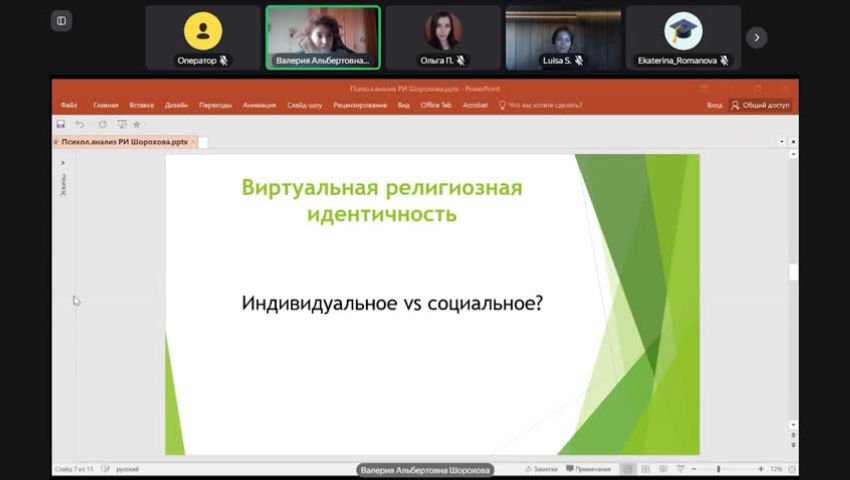Screen dimensions: 850x480
Task: Click the slide counter in status bar
Action: click(74, 469)
